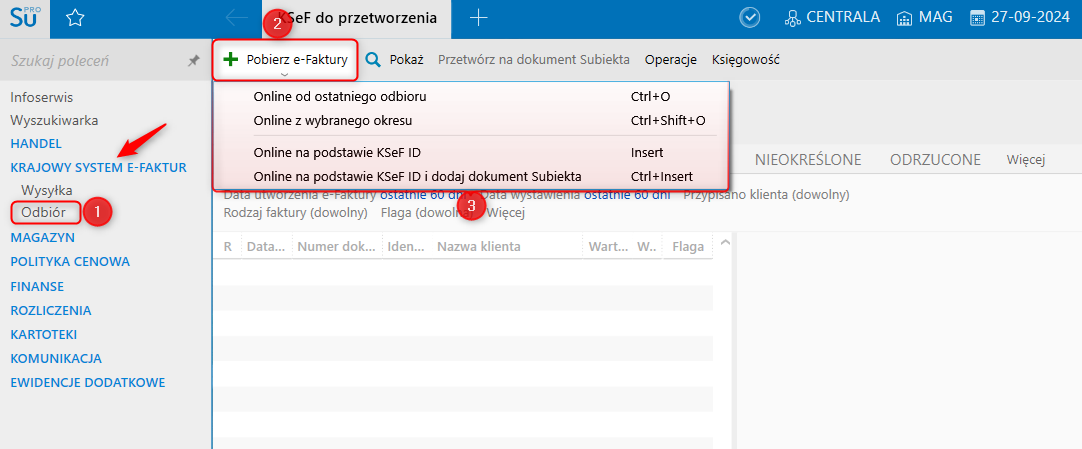Sort by Data... column header

click(x=266, y=246)
